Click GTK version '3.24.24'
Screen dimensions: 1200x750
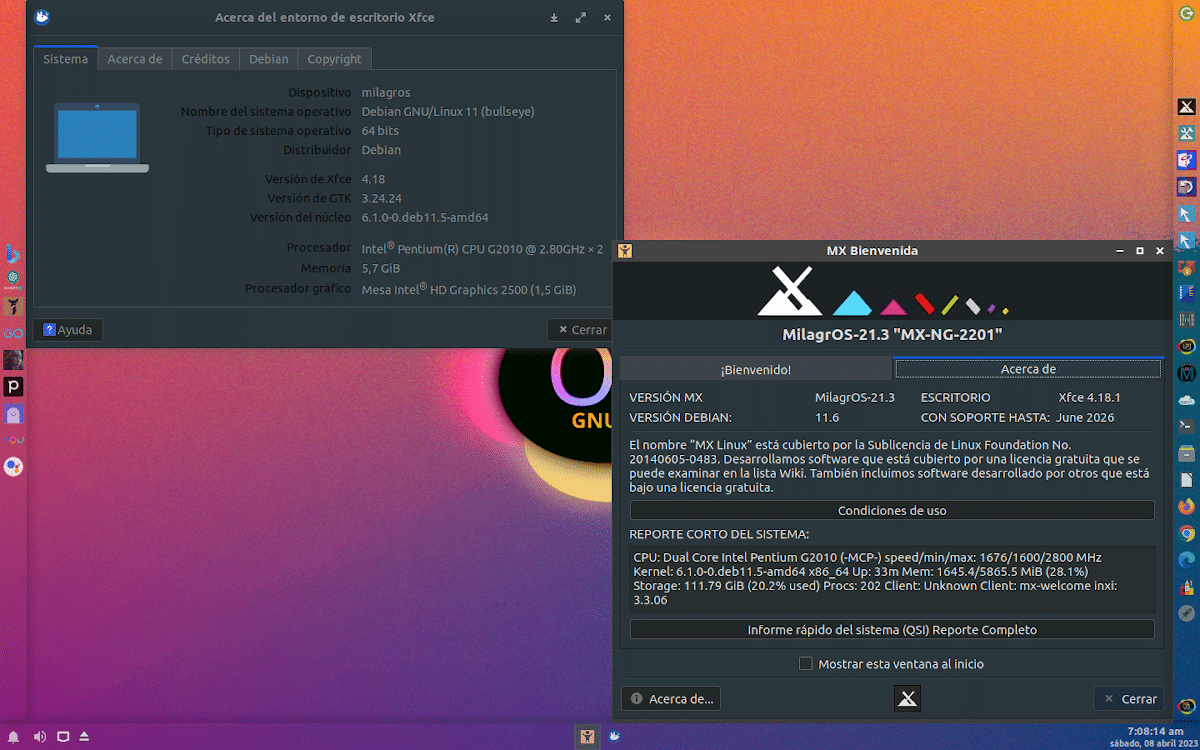click(x=381, y=198)
